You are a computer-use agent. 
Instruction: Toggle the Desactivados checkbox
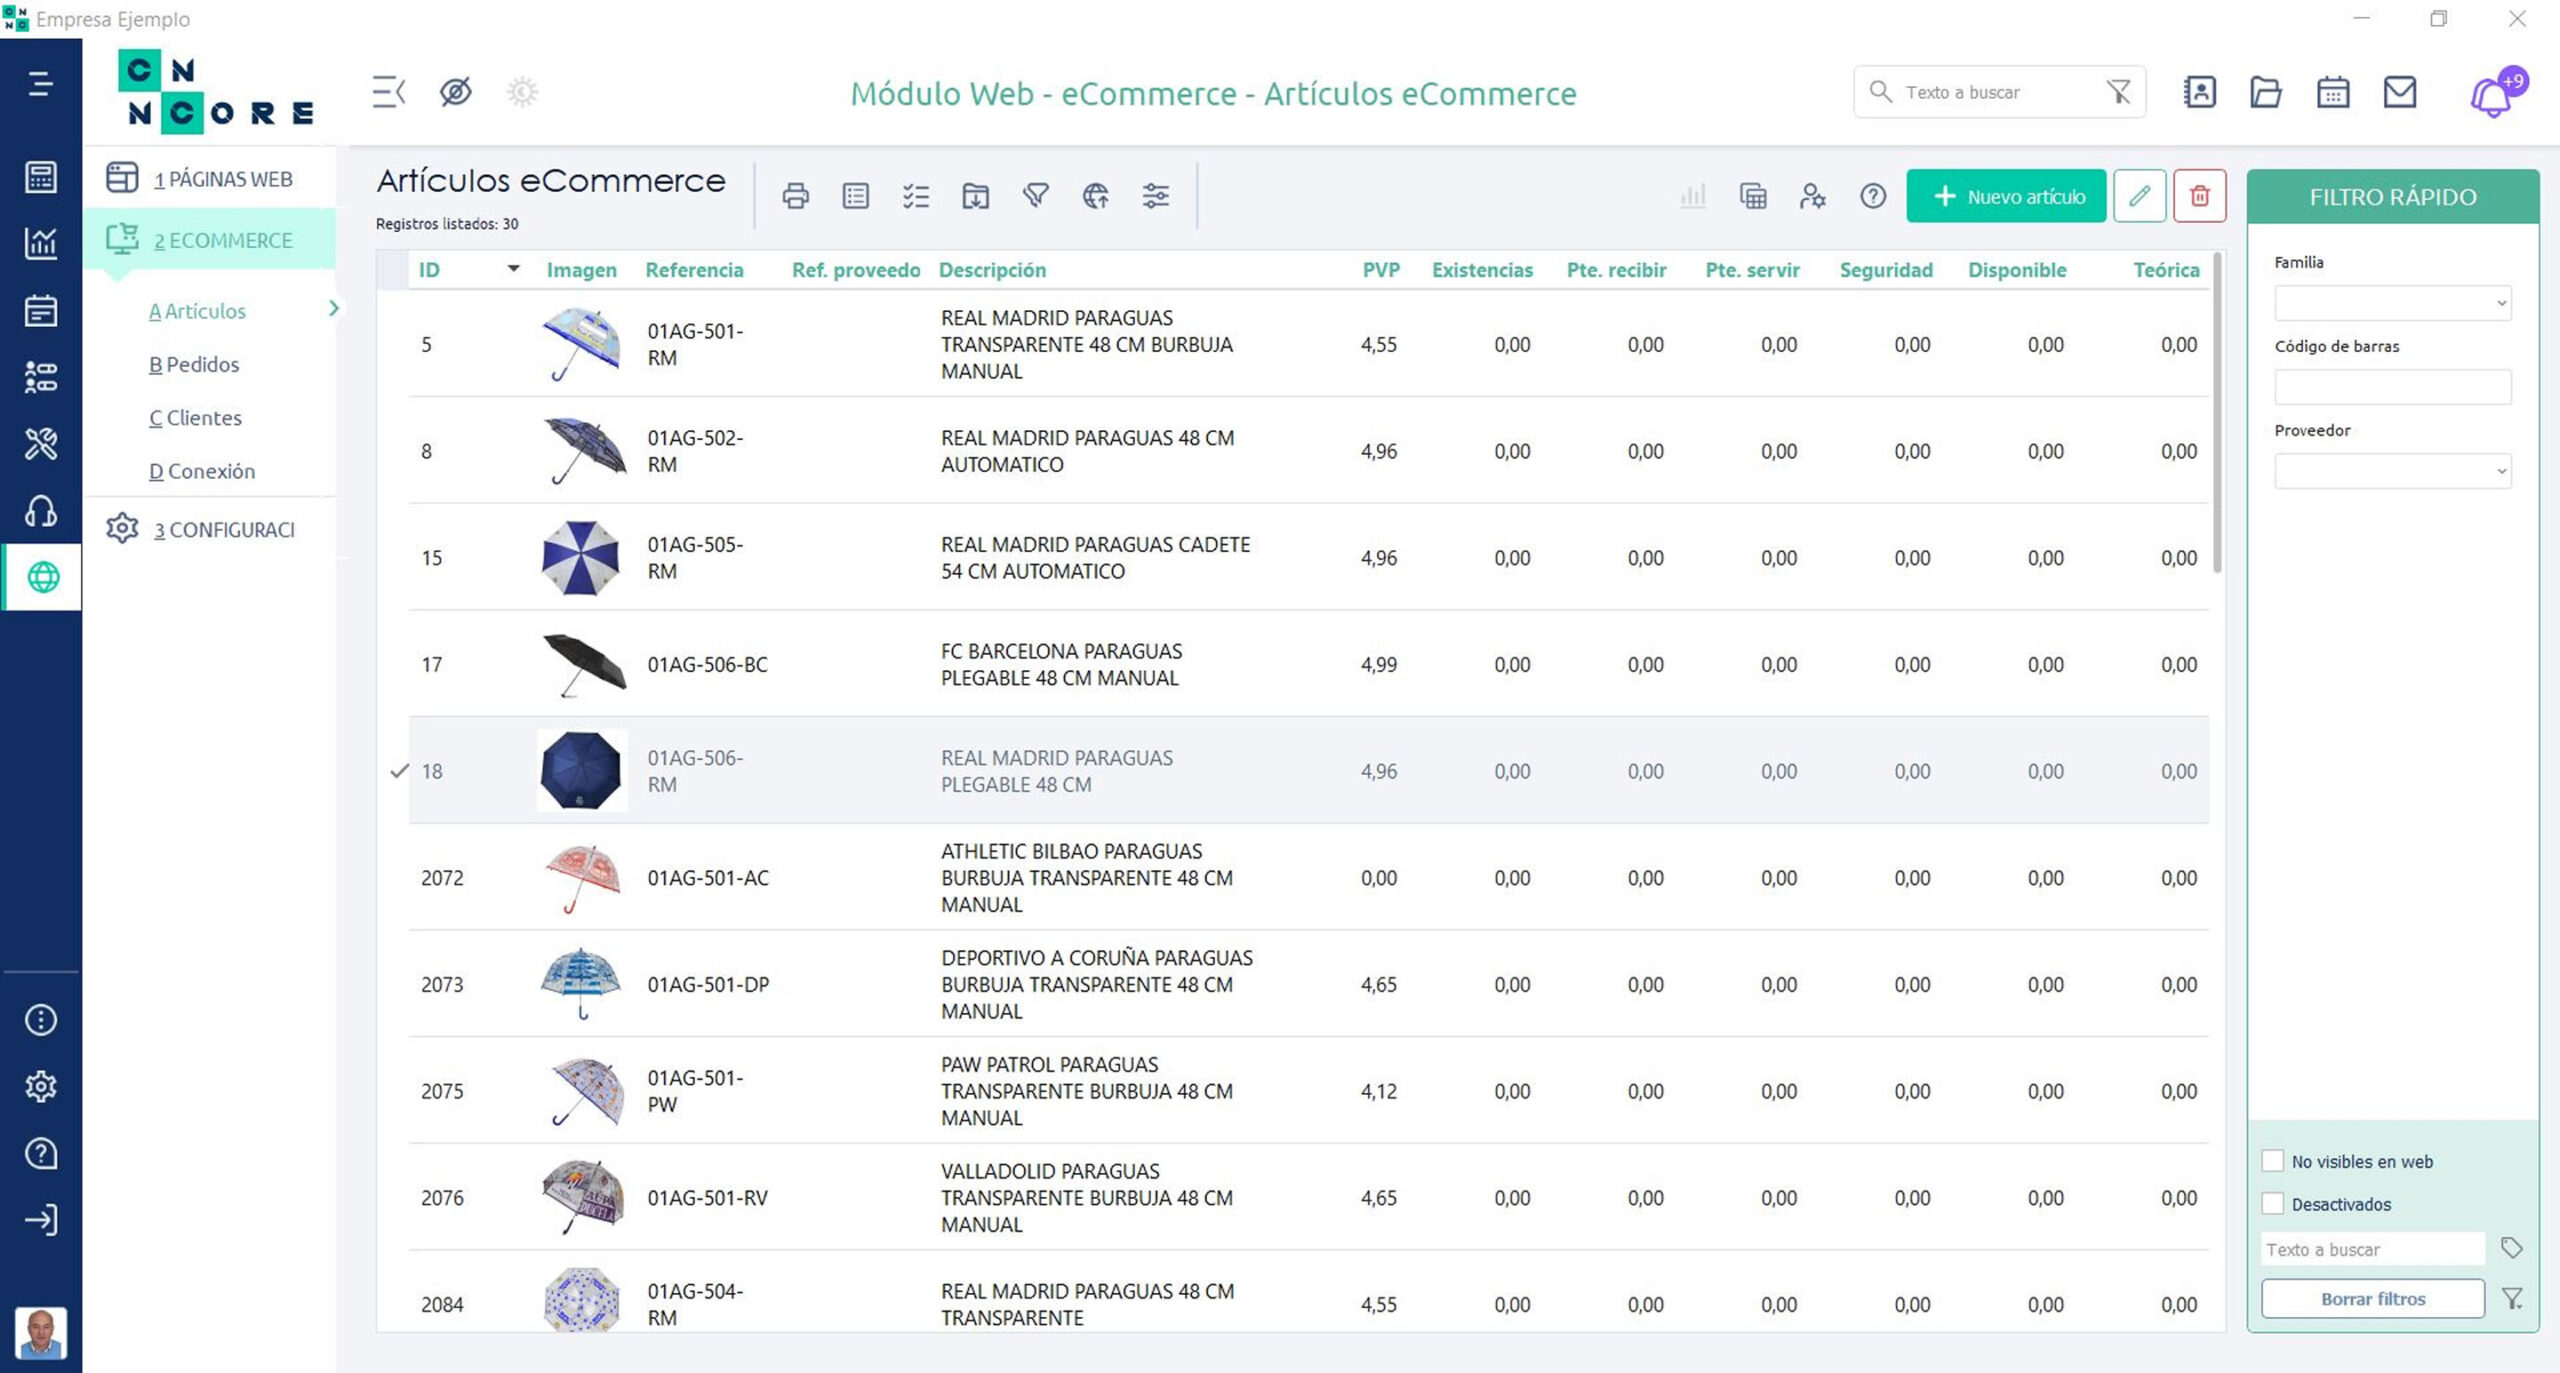[x=2273, y=1204]
